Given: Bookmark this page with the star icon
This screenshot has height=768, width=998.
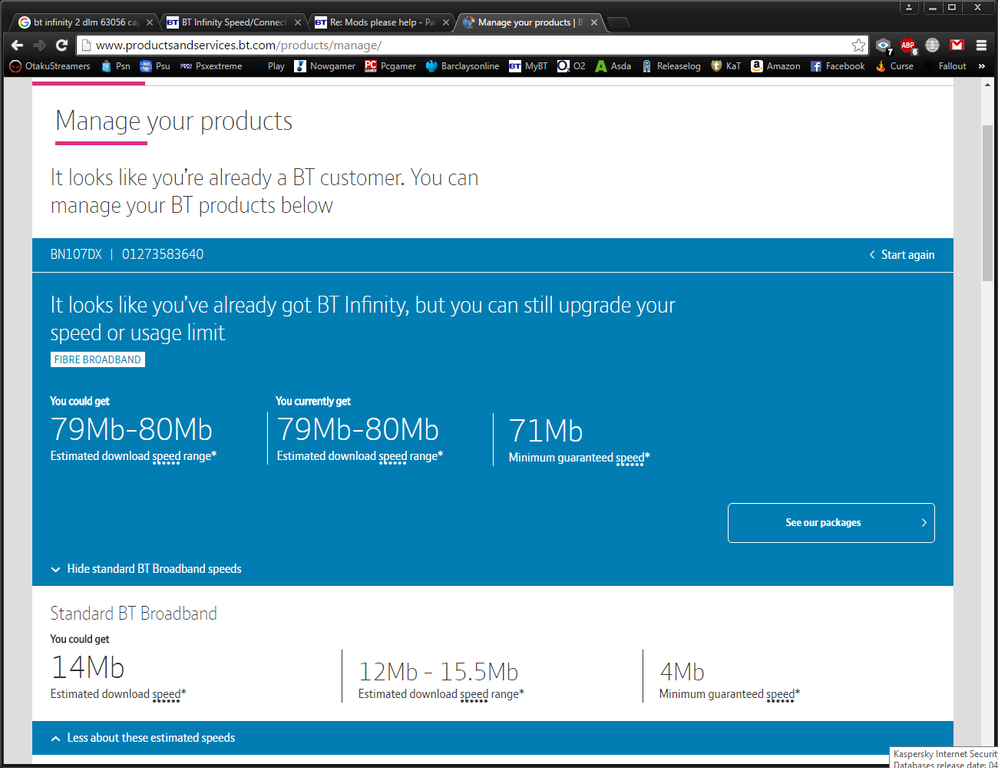Looking at the screenshot, I should click(859, 45).
